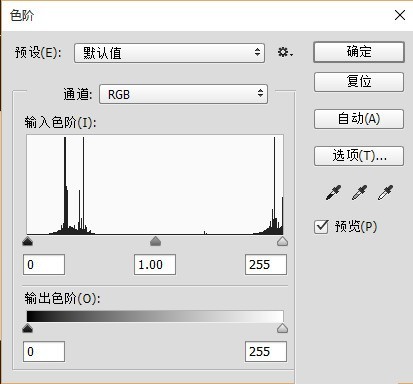Screen dimensions: 413x384
Task: Click the 输入色阶(I) label
Action: (60, 123)
